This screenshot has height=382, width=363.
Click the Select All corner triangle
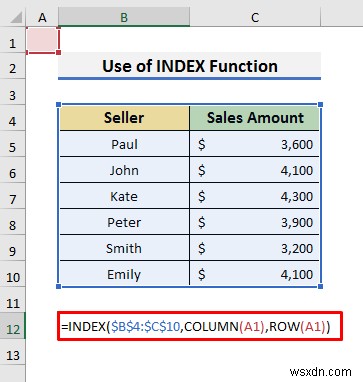pos(16,18)
